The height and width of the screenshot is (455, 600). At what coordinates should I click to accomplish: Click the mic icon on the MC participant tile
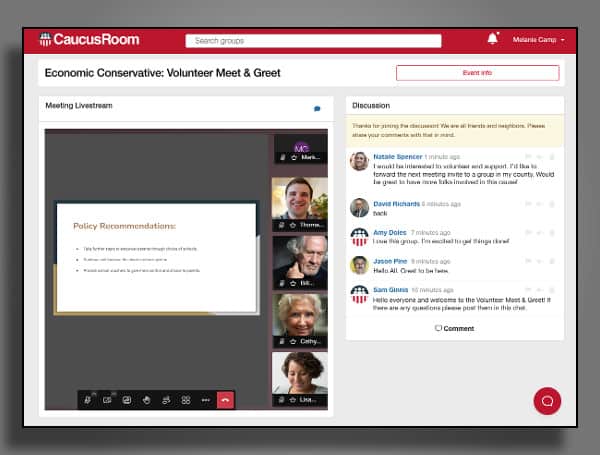[x=283, y=157]
